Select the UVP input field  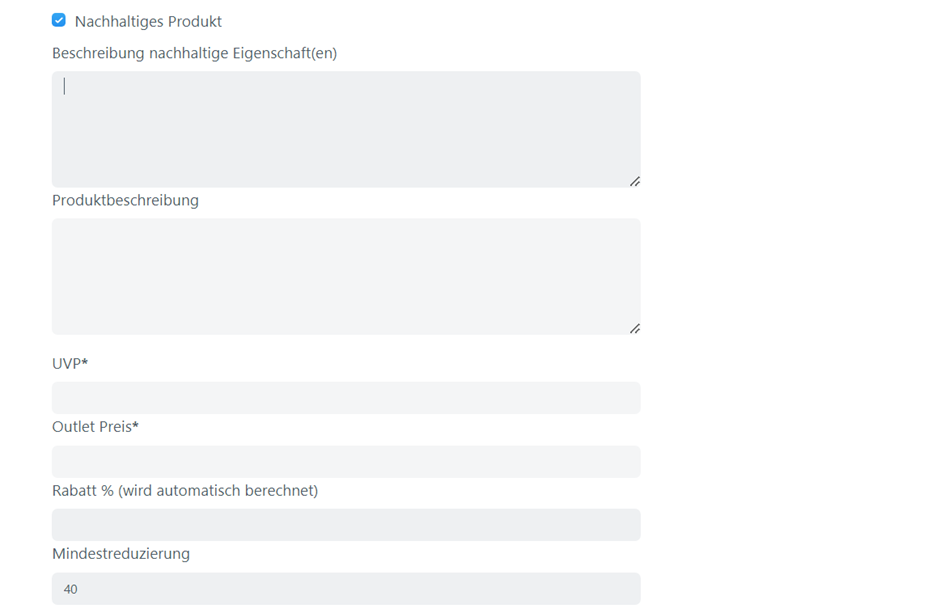tap(346, 398)
